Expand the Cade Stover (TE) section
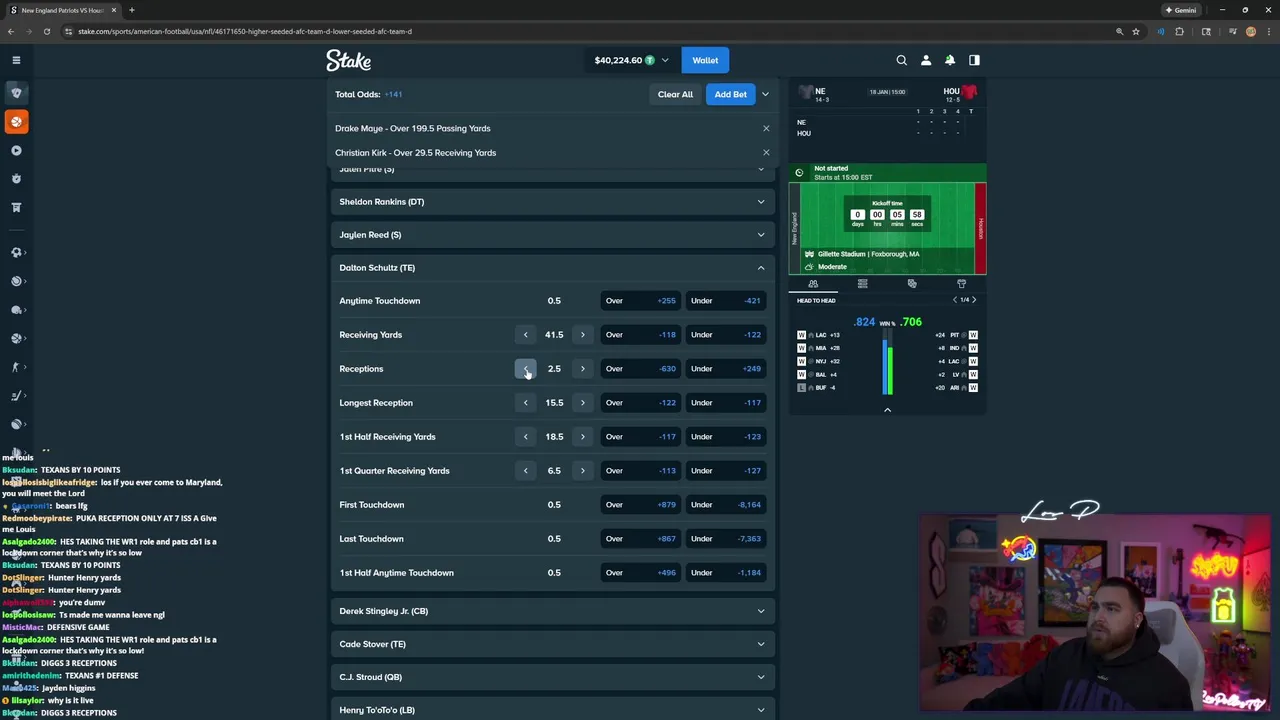The image size is (1280, 720). (x=552, y=644)
